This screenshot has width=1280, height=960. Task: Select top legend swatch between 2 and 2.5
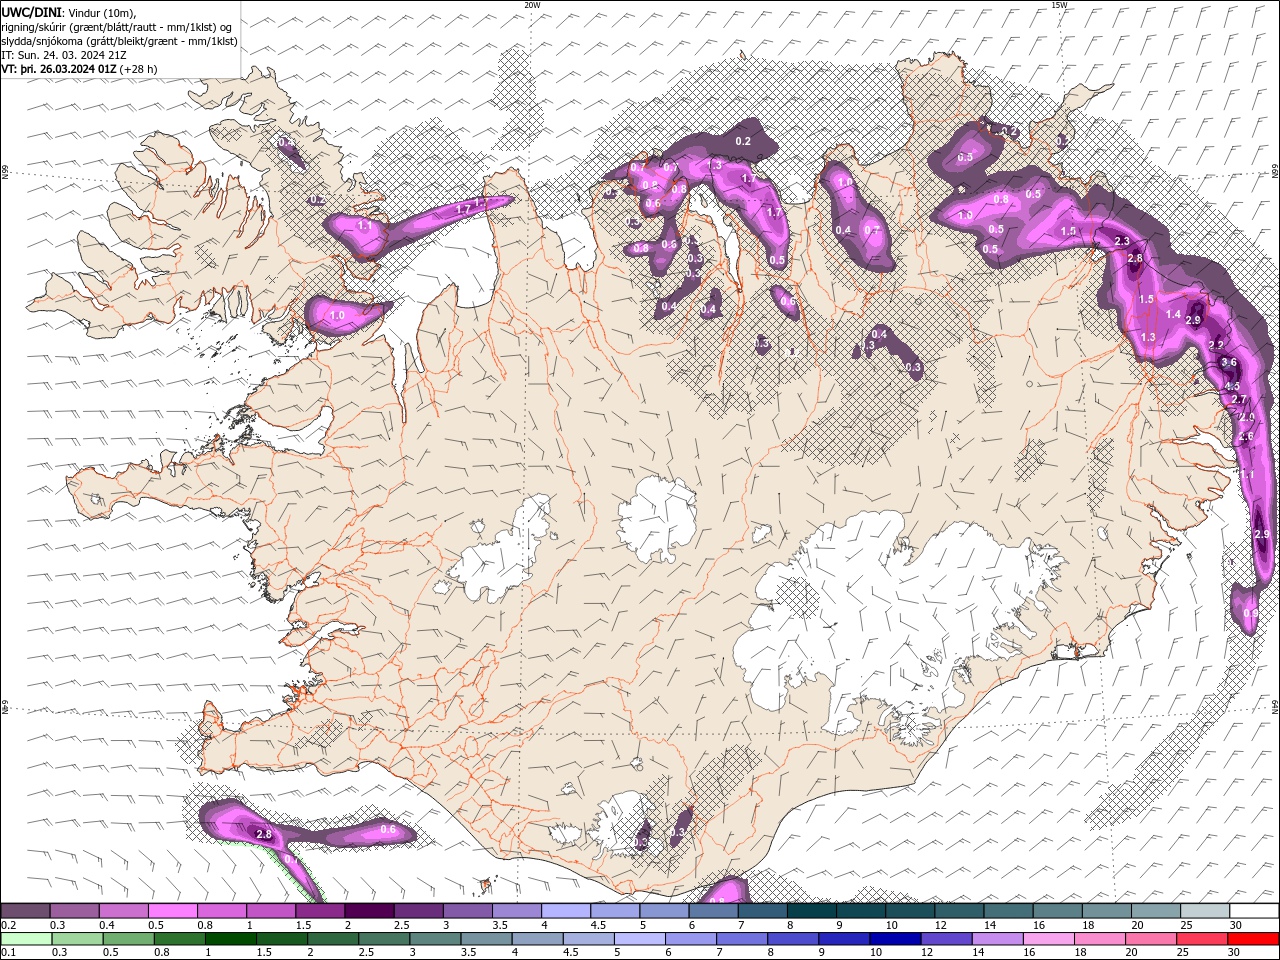pyautogui.click(x=370, y=911)
